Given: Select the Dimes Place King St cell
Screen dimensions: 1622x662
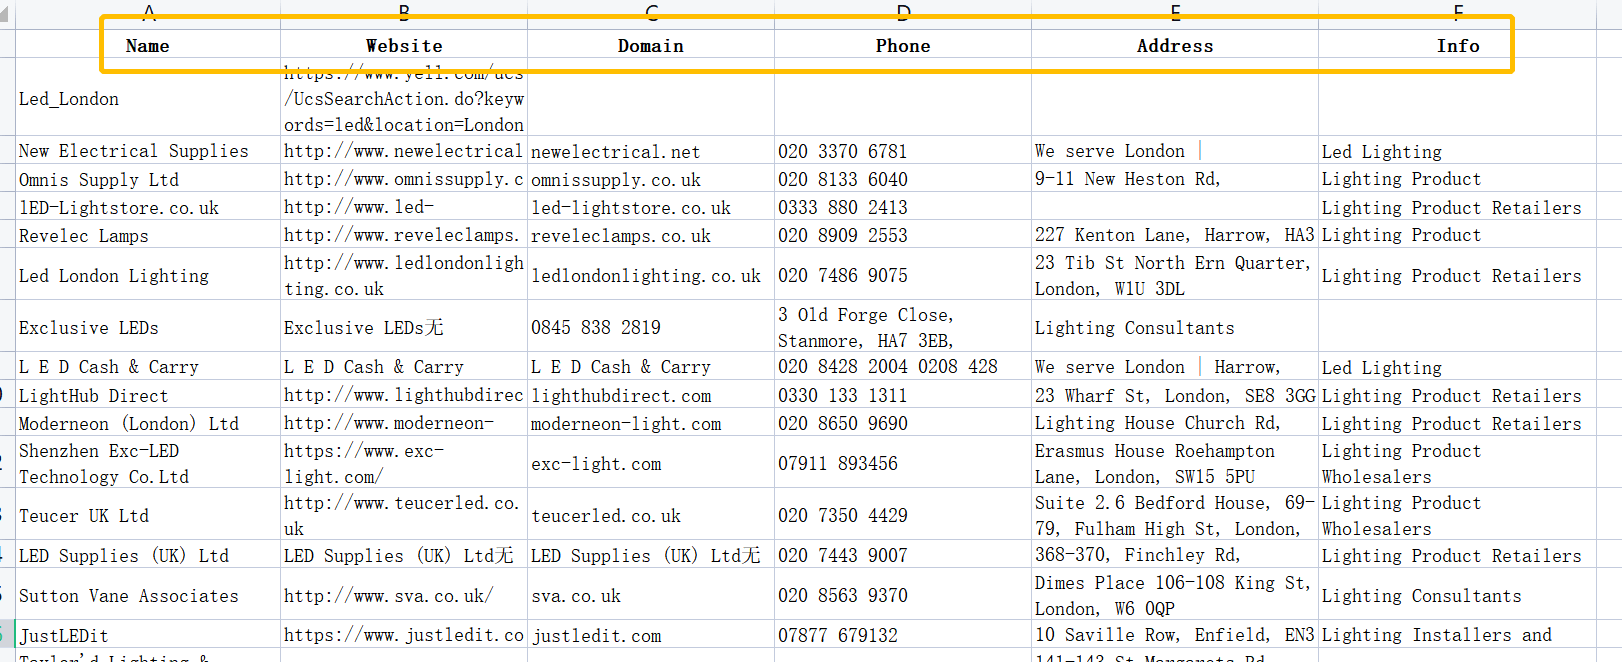Looking at the screenshot, I should tap(1175, 595).
